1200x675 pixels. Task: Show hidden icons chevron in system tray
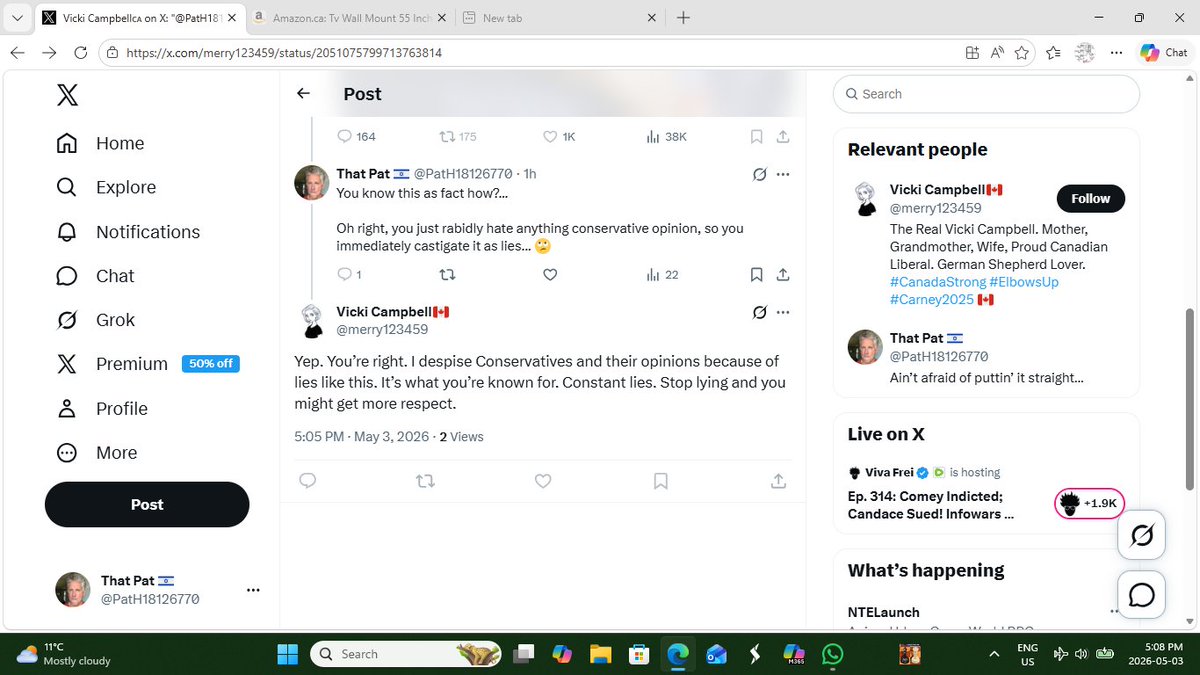pos(993,654)
